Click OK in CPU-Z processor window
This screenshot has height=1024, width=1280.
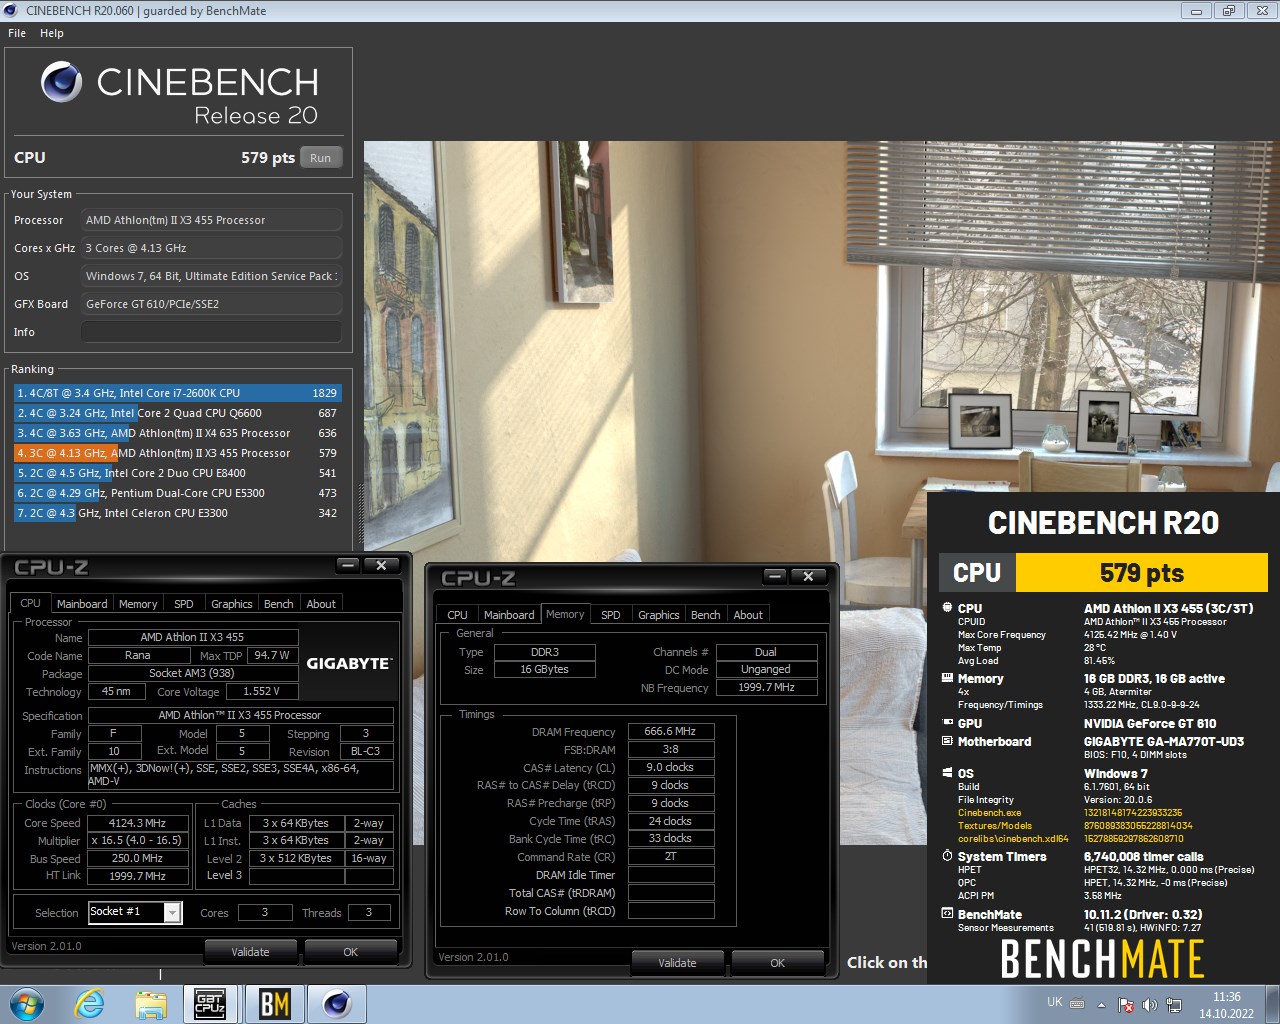pyautogui.click(x=350, y=952)
